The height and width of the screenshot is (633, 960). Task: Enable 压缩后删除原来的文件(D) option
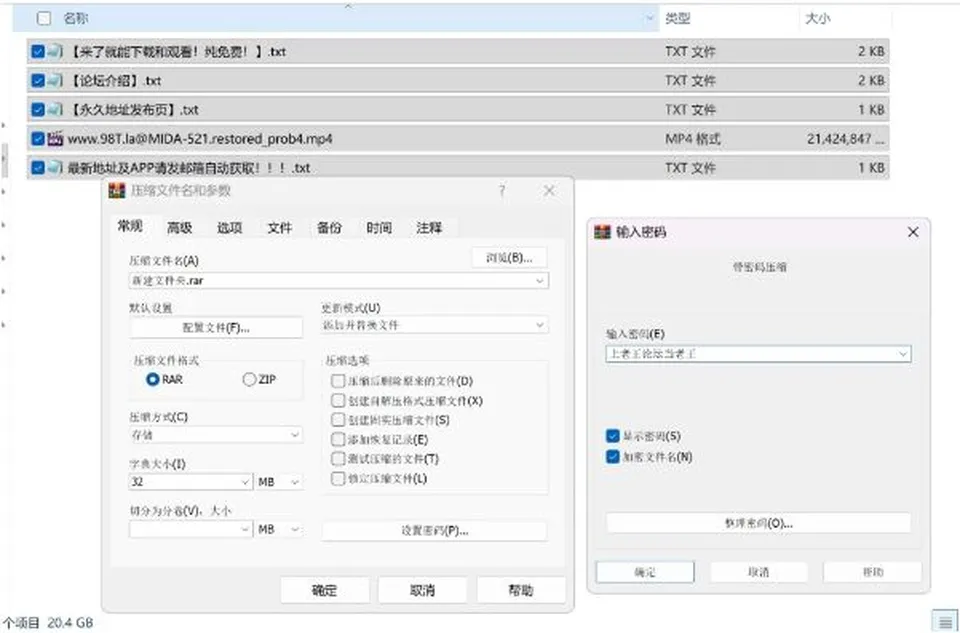(338, 381)
